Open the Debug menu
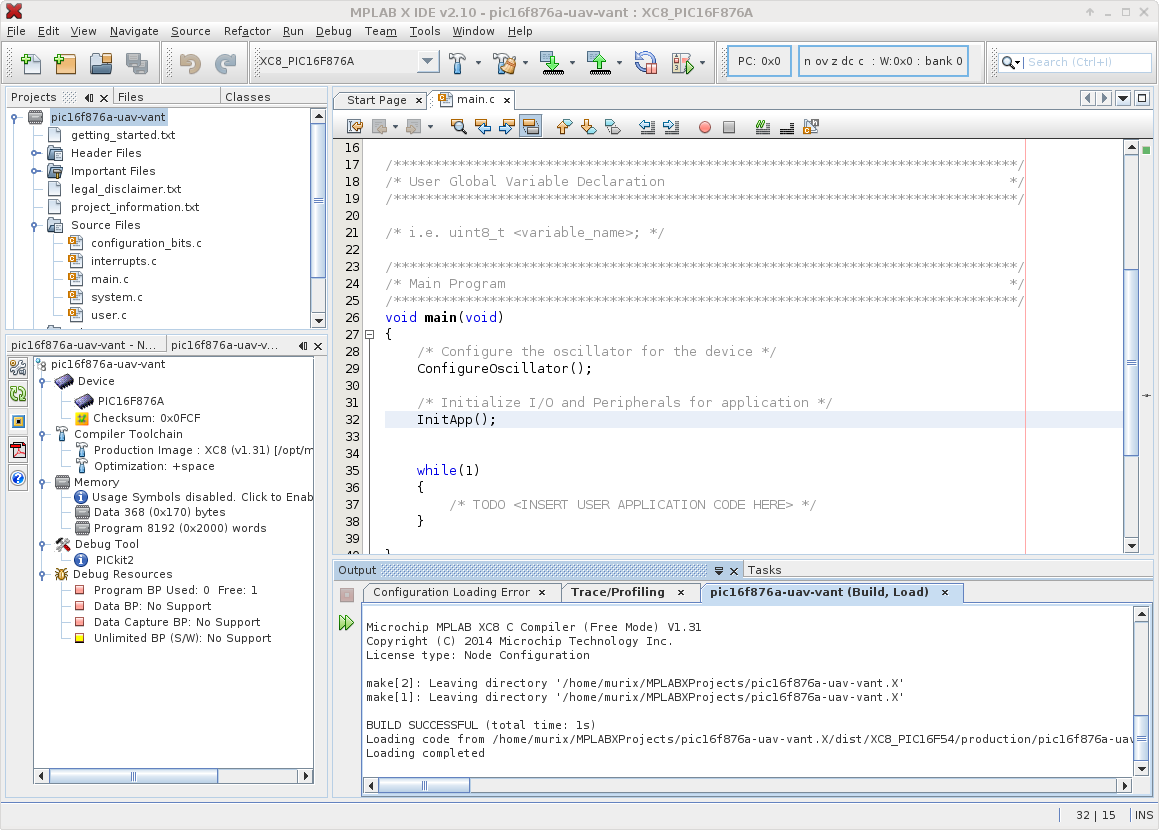 (x=333, y=31)
